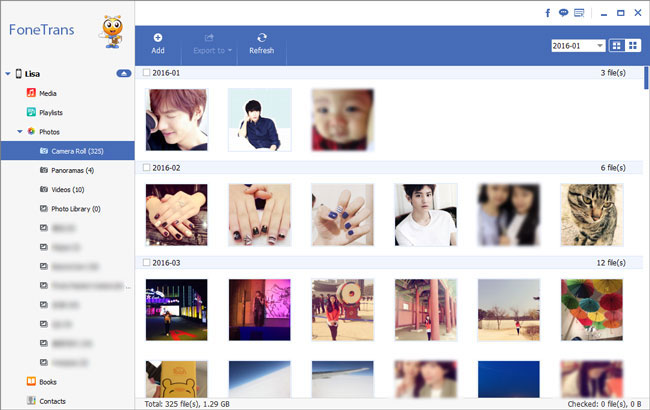Check the 2016-02 group checkbox
This screenshot has width=650, height=410.
pos(146,167)
